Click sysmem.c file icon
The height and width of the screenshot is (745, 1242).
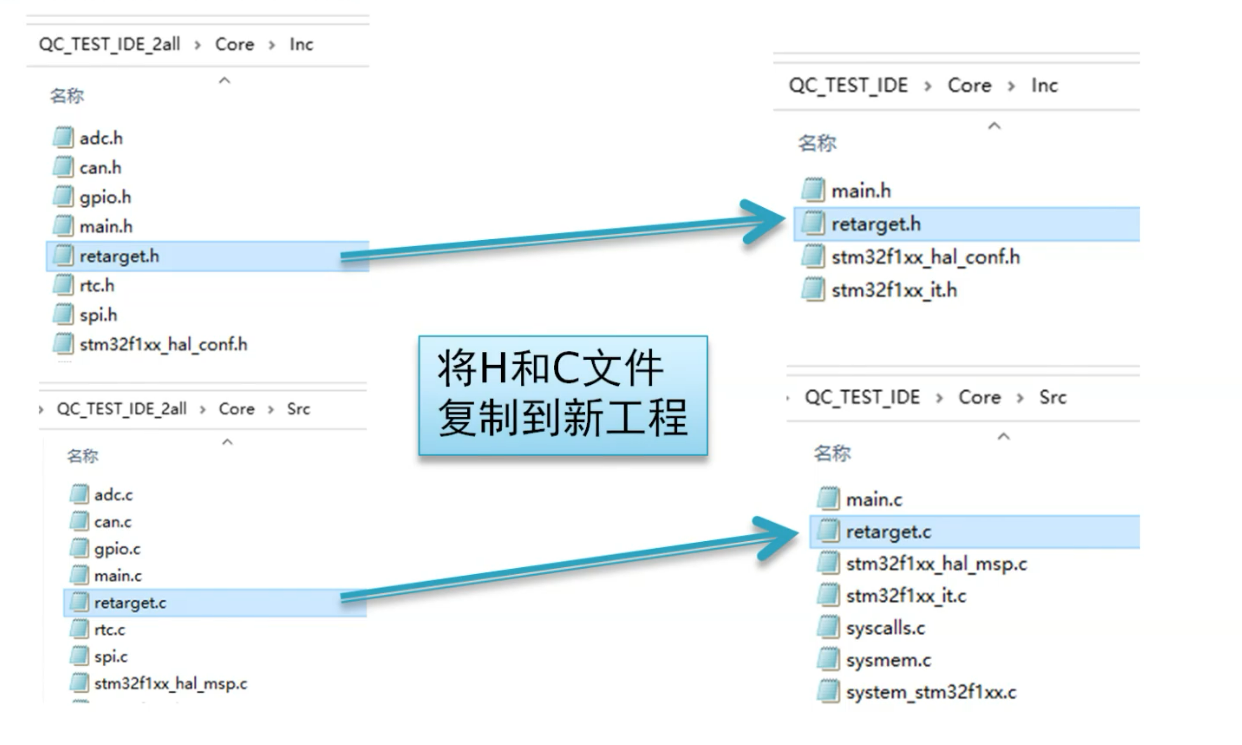click(x=828, y=660)
